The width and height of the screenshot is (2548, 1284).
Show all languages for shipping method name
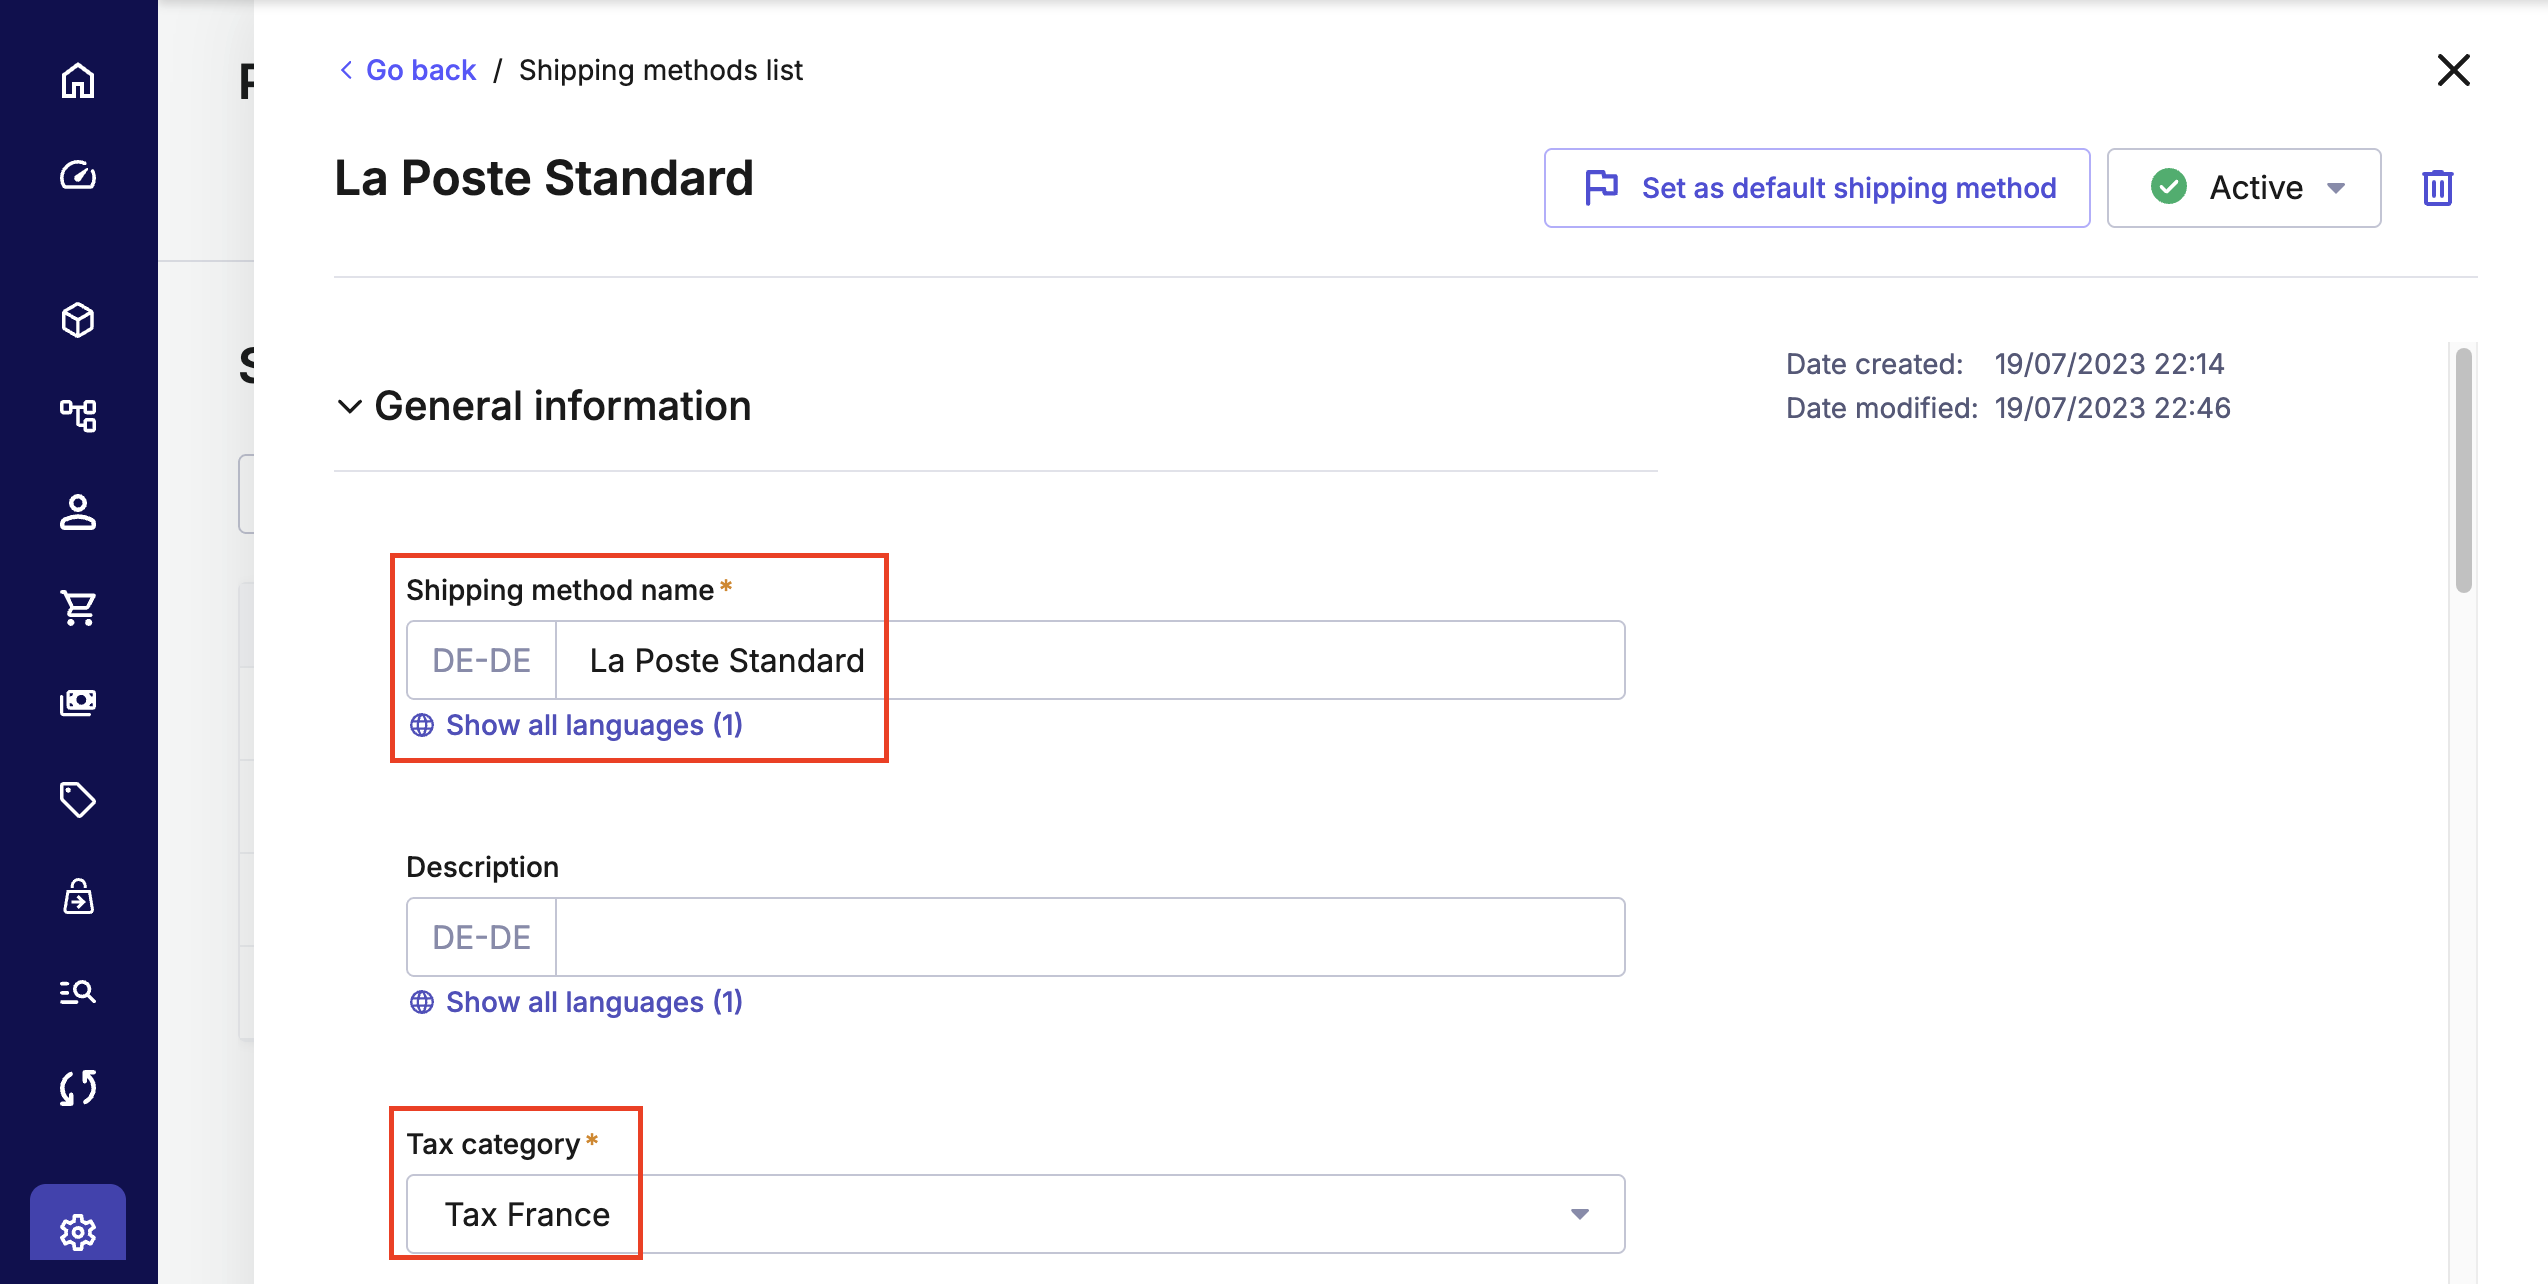[593, 725]
